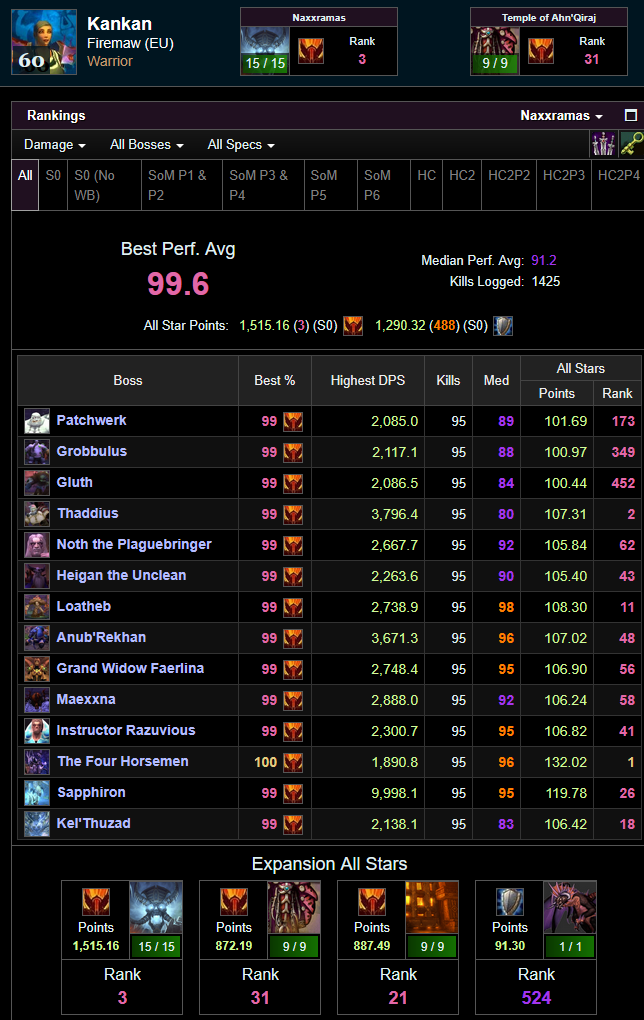Open the Naxxramas zone dropdown

561,116
